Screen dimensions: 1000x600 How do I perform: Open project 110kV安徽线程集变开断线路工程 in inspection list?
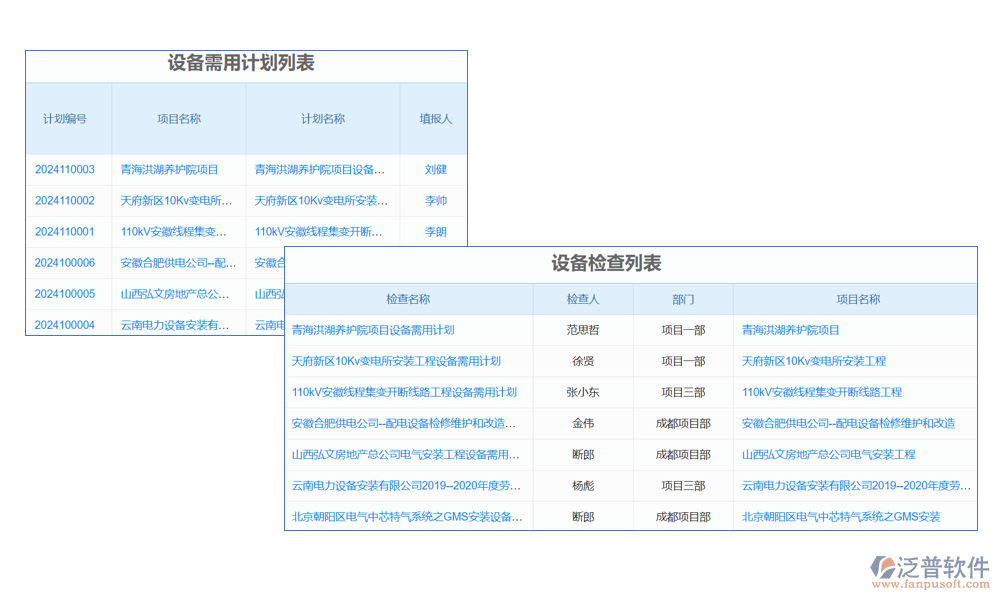(x=822, y=392)
